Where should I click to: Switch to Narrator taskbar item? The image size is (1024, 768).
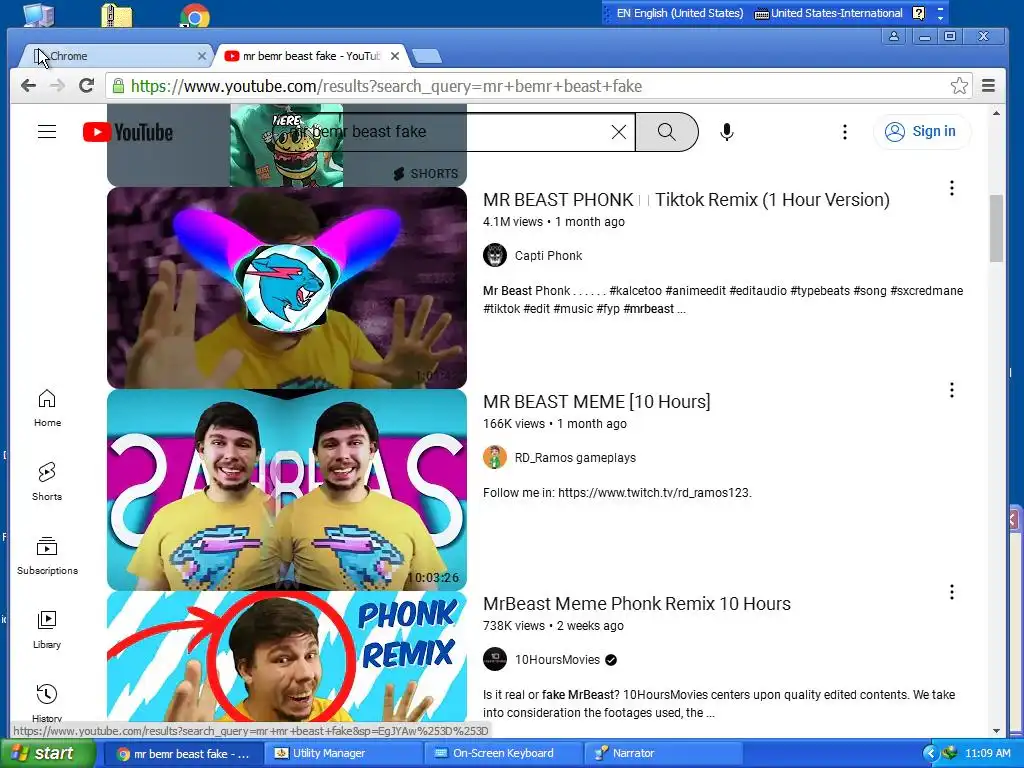click(663, 754)
